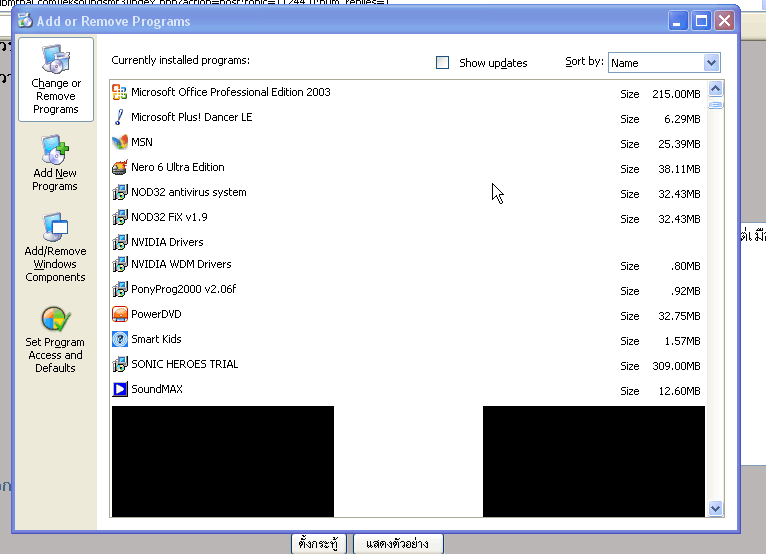The height and width of the screenshot is (554, 766).
Task: Click the 309.00MB size value
Action: click(676, 366)
